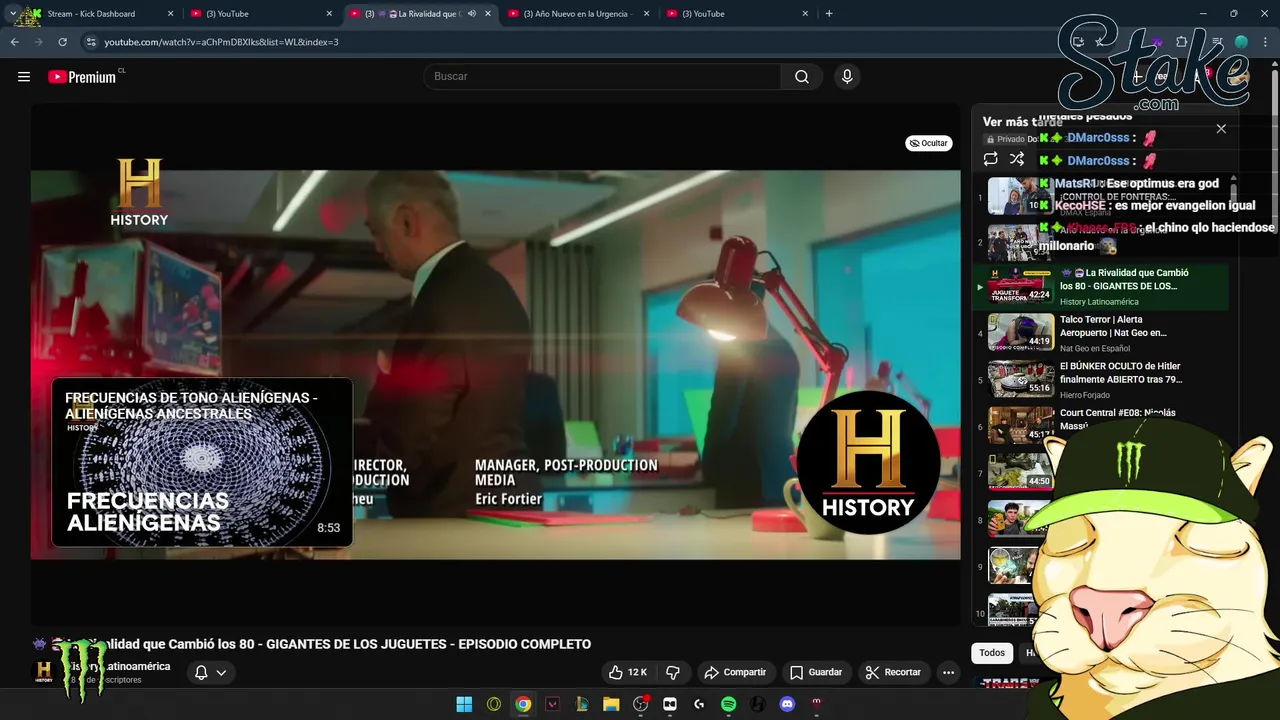The height and width of the screenshot is (720, 1280).
Task: Go back in browser history
Action: [14, 42]
